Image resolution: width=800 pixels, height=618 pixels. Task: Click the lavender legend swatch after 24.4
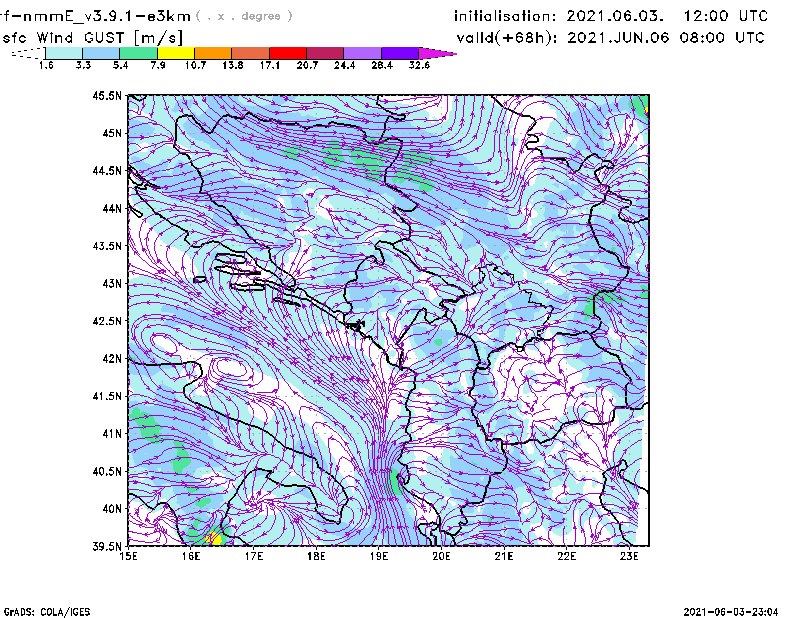(x=363, y=53)
